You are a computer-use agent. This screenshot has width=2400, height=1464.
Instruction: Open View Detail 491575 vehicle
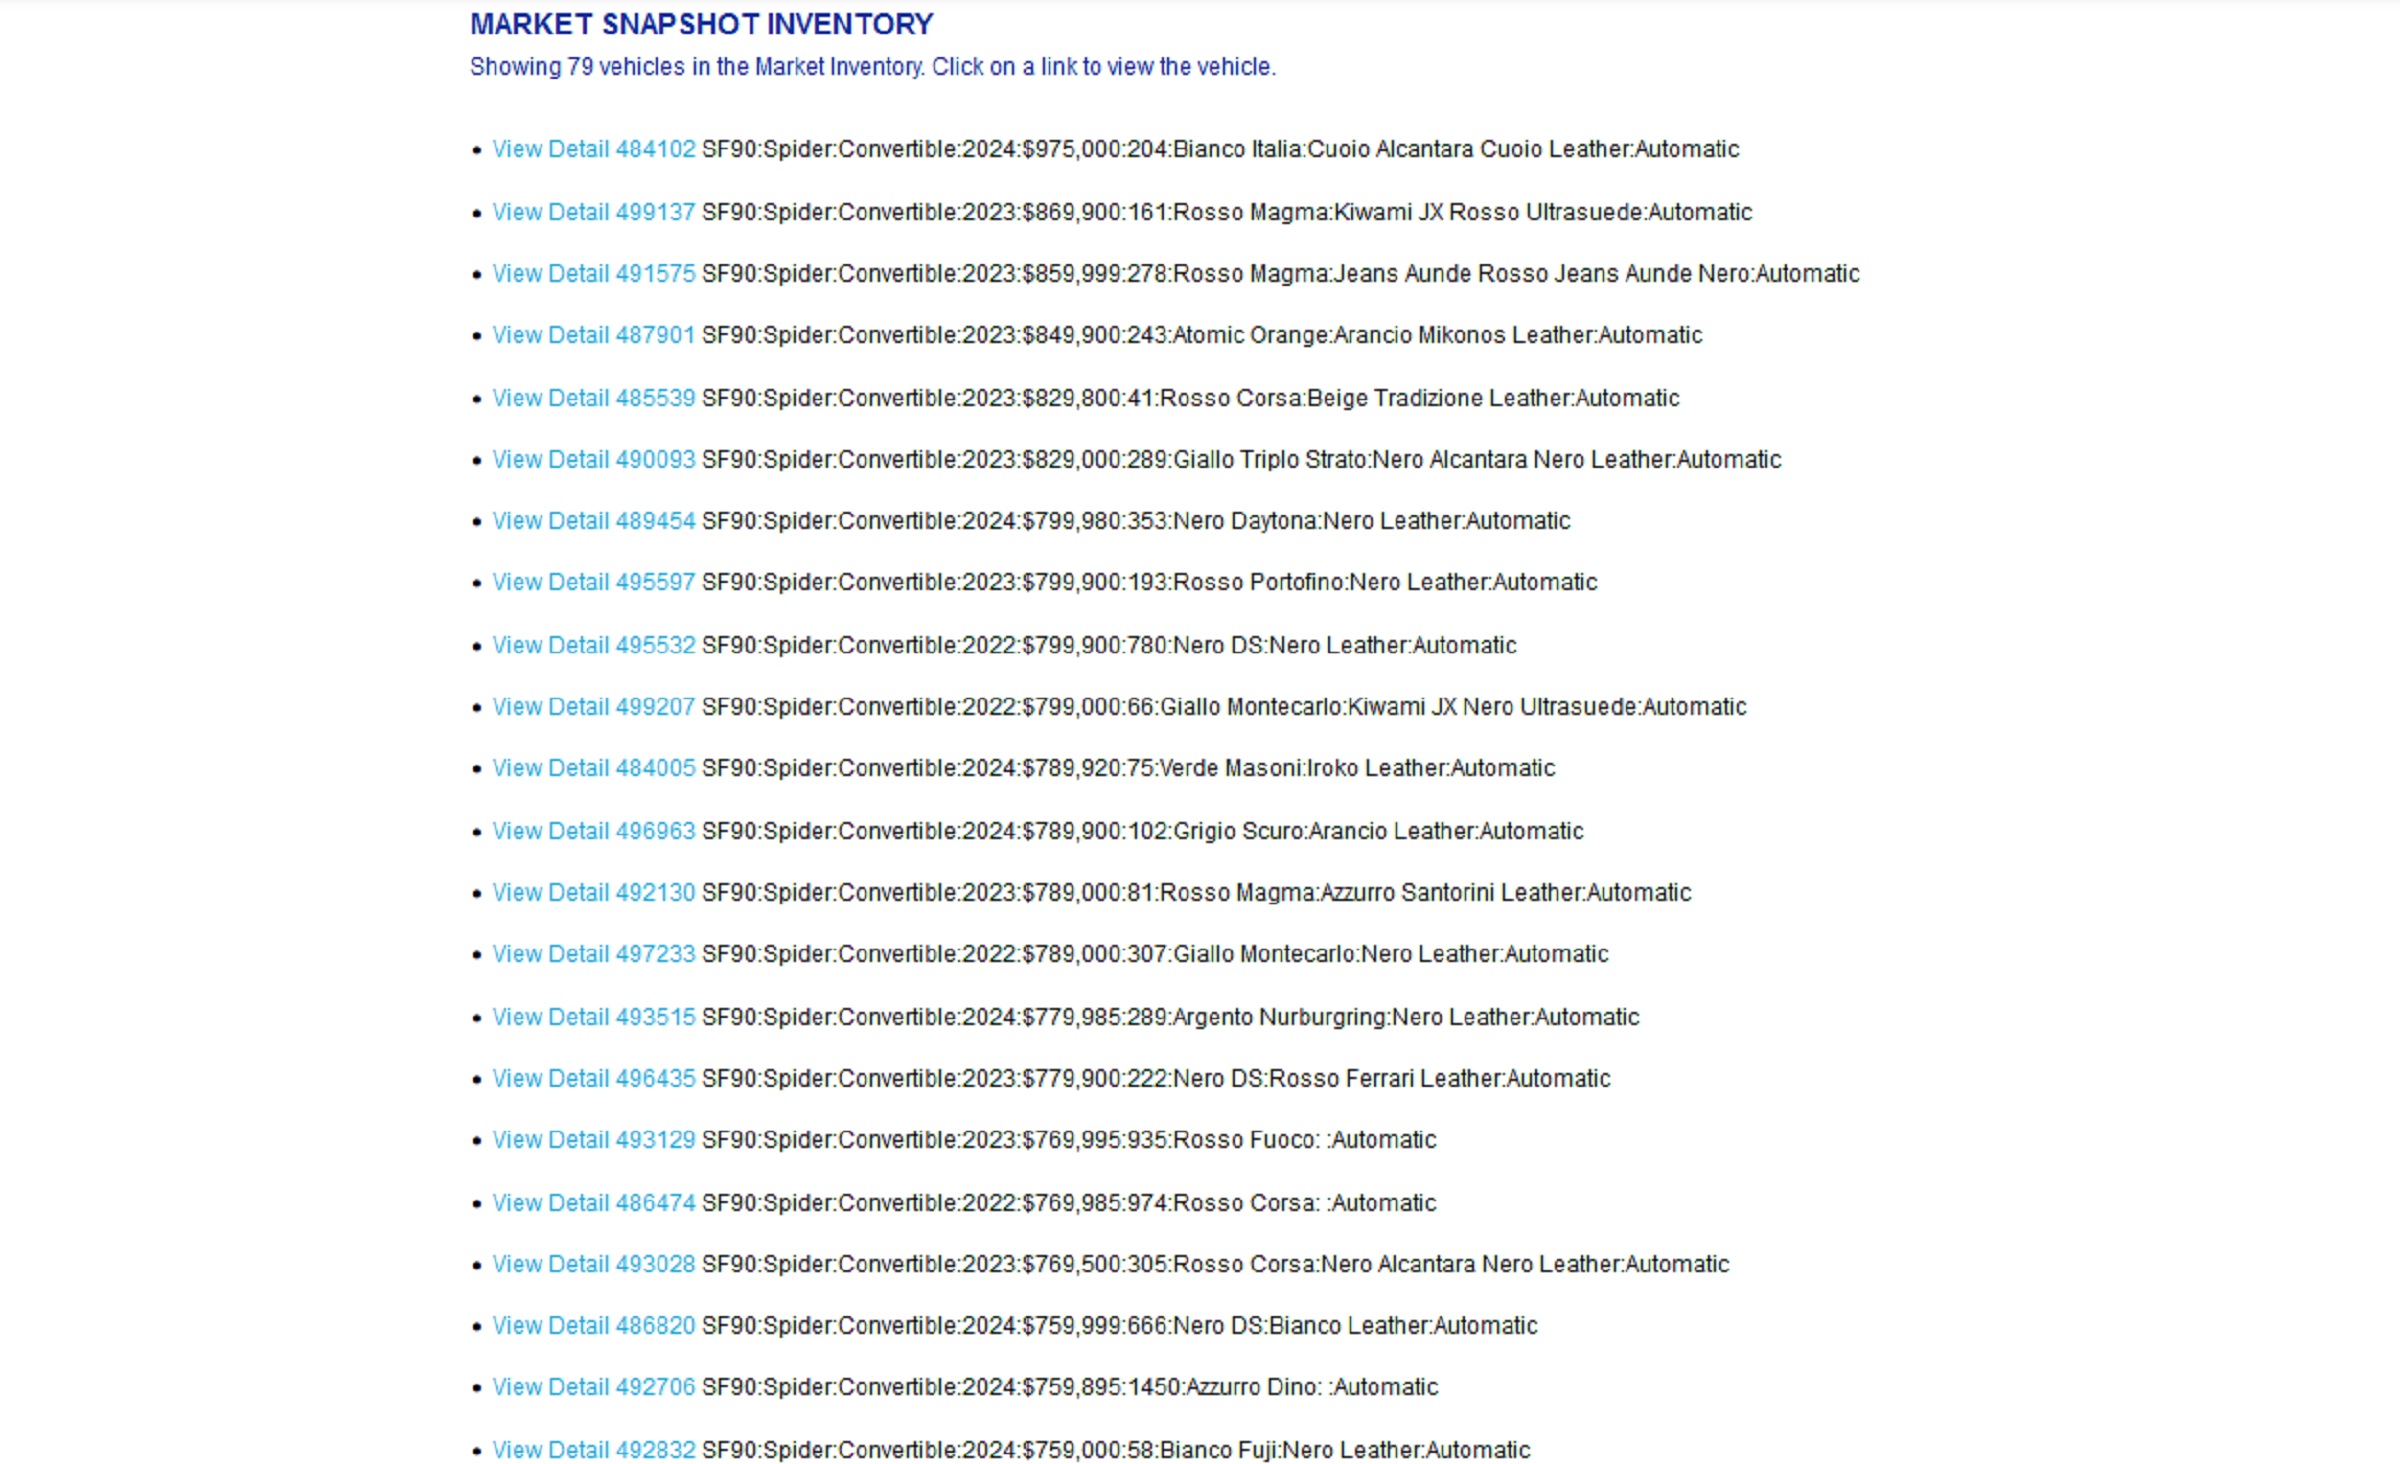[593, 274]
